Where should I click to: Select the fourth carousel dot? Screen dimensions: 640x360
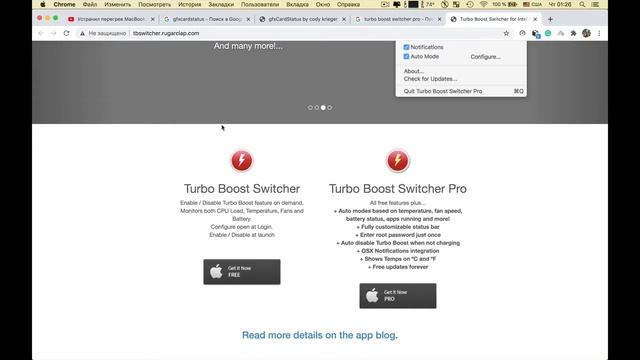pyautogui.click(x=330, y=108)
